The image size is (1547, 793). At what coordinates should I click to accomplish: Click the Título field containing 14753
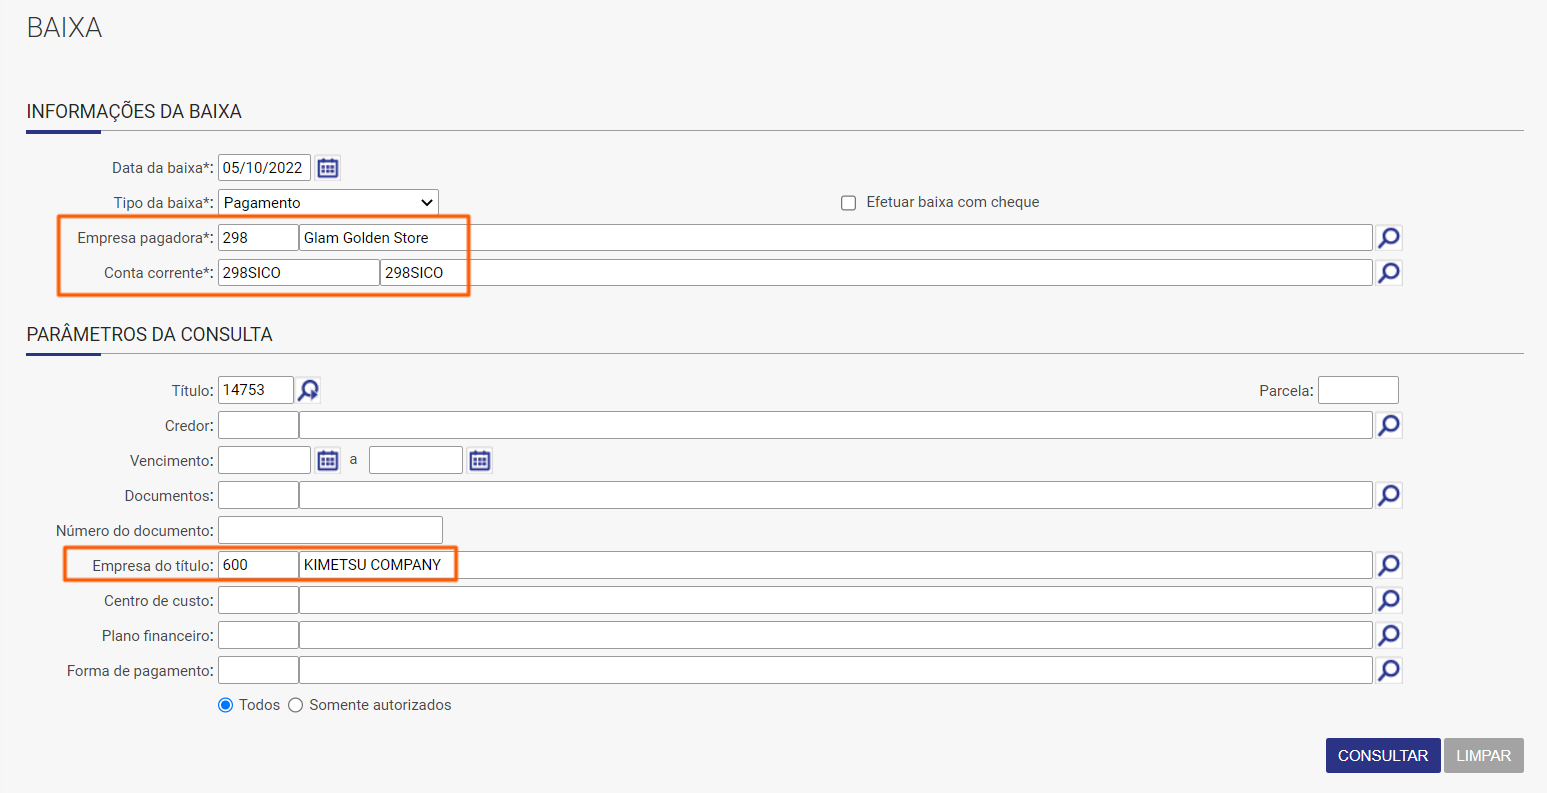click(x=256, y=390)
